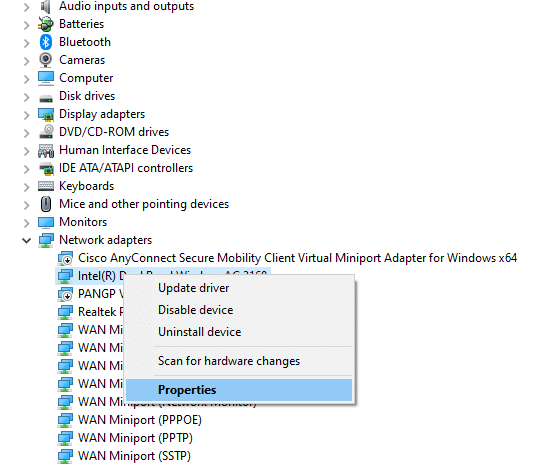Click the Cisco AnyConnect adapter icon
Screen dimensions: 552x464
coord(65,258)
